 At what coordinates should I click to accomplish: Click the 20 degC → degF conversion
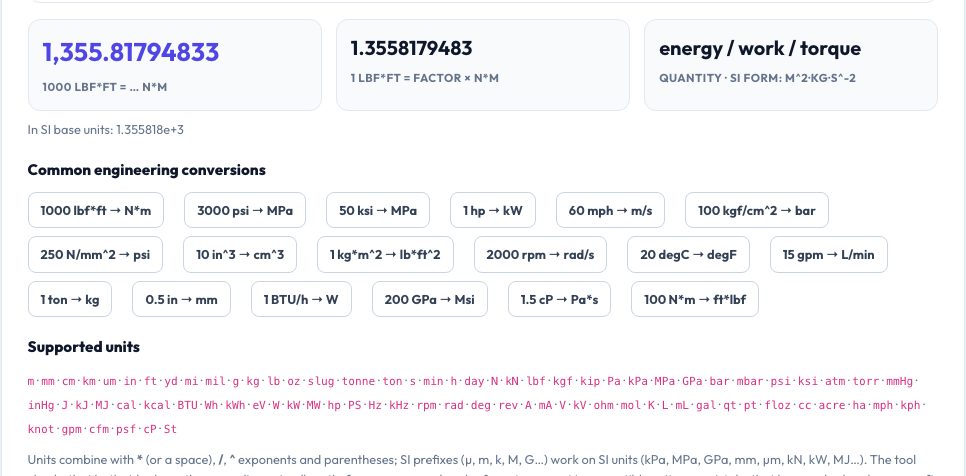[x=688, y=254]
